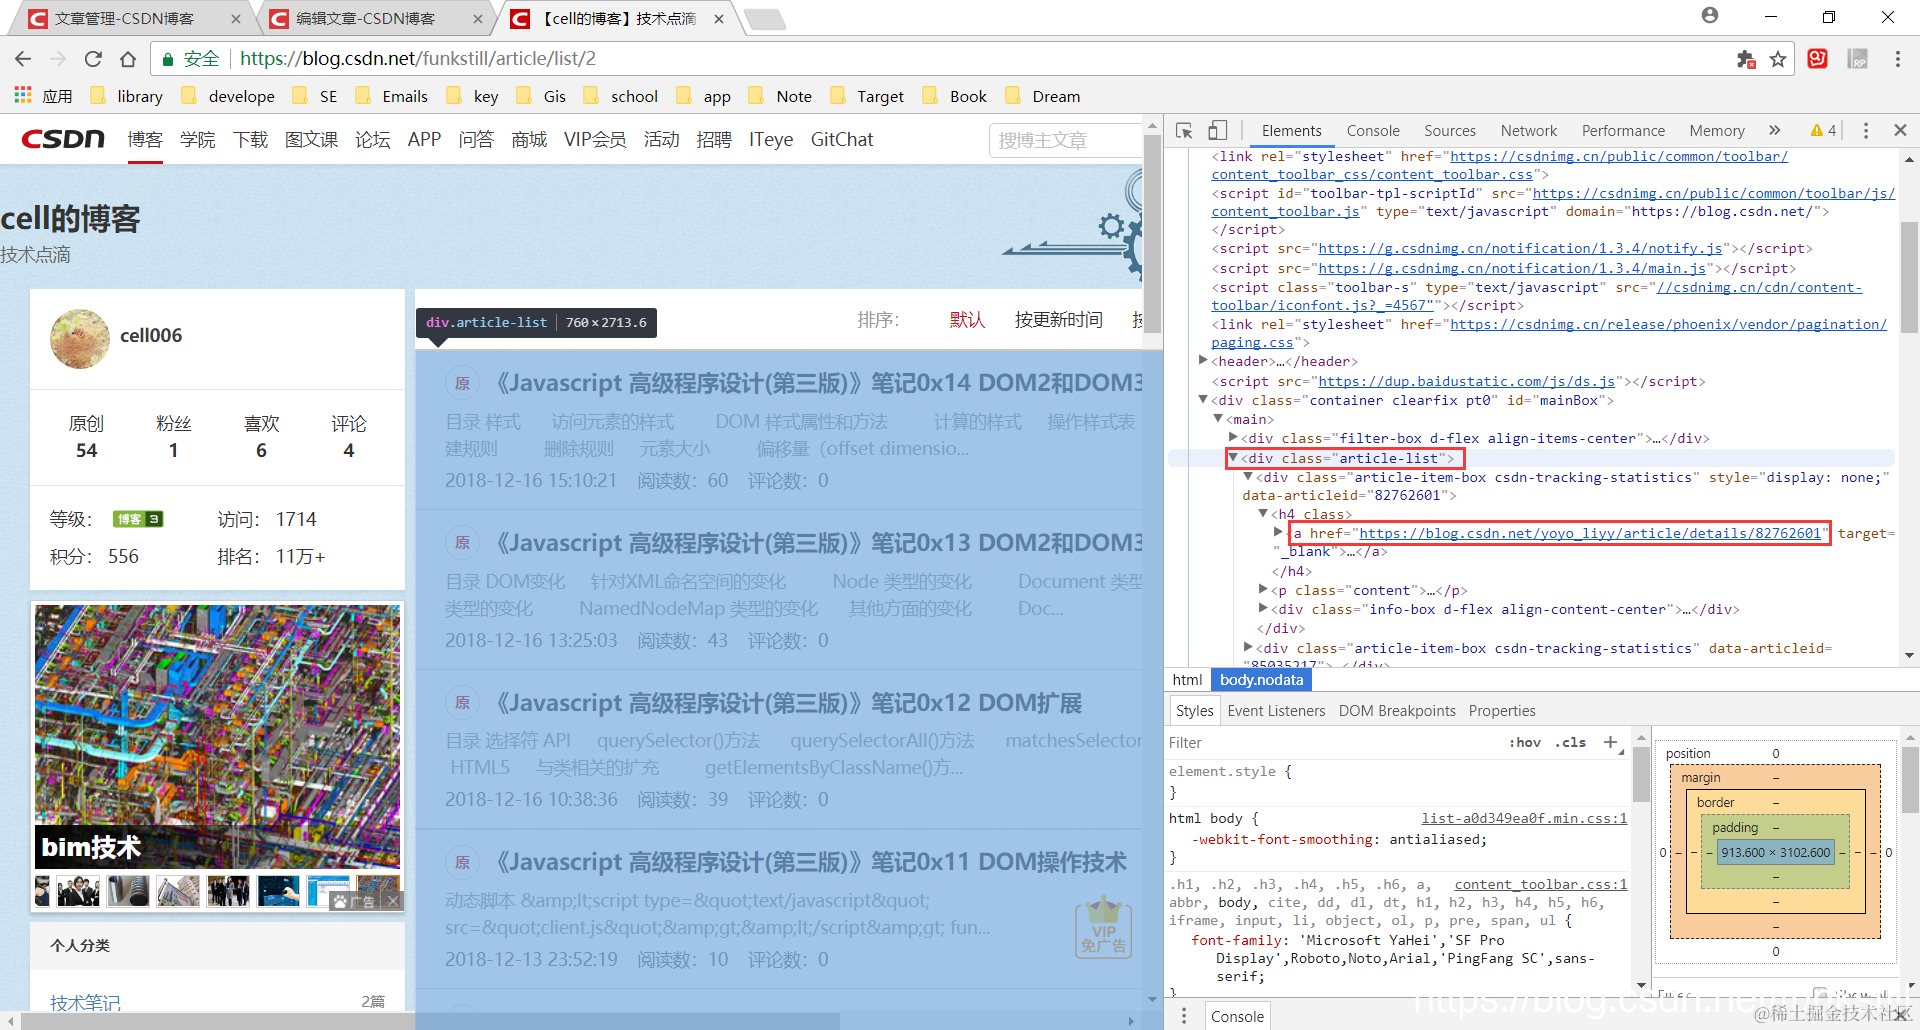Screen dimensions: 1920x1030
Task: Click the browser back arrow
Action: point(23,59)
